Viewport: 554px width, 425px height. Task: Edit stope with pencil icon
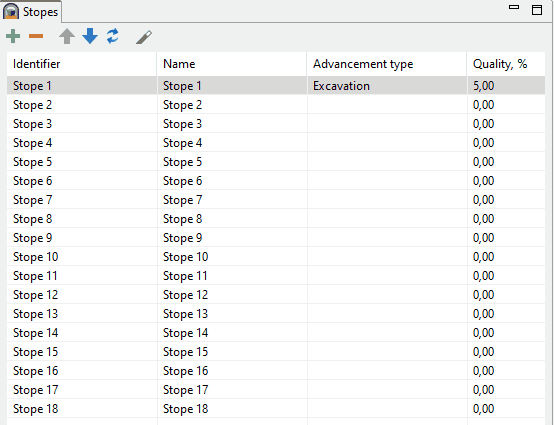coord(144,37)
